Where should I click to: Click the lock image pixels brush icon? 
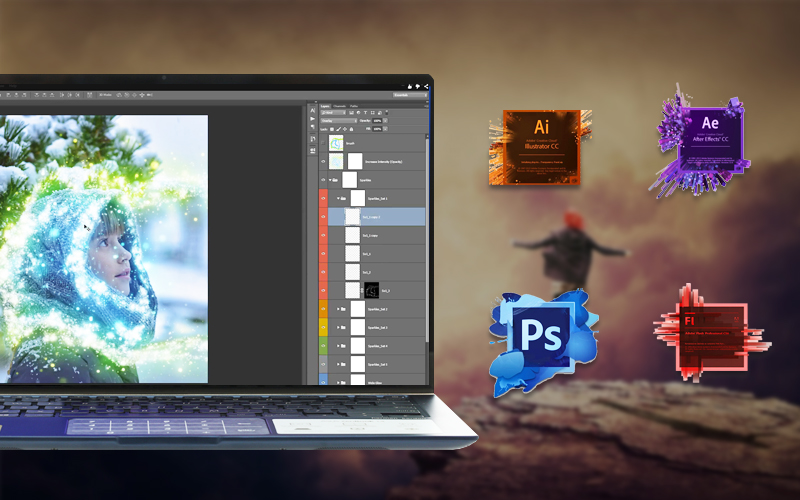pos(338,129)
